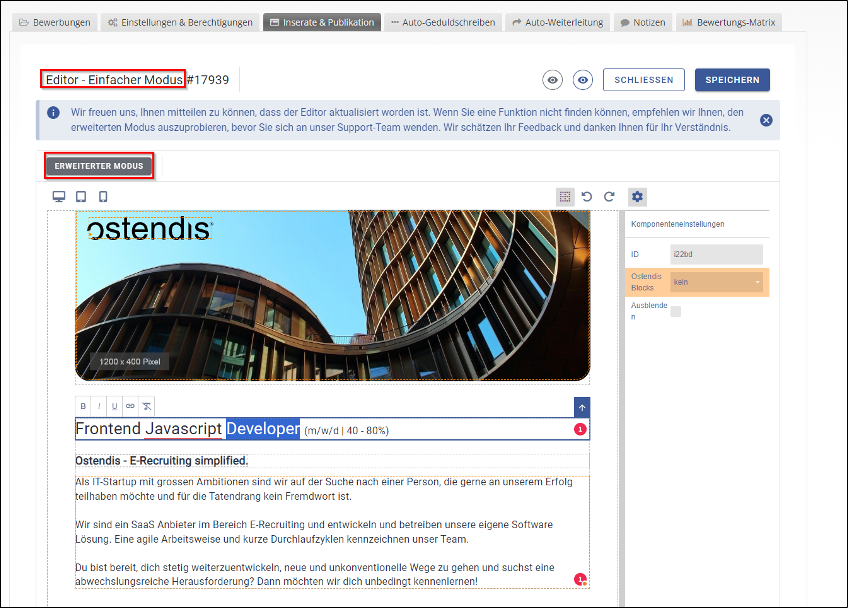
Task: Select the building header image
Action: click(333, 296)
